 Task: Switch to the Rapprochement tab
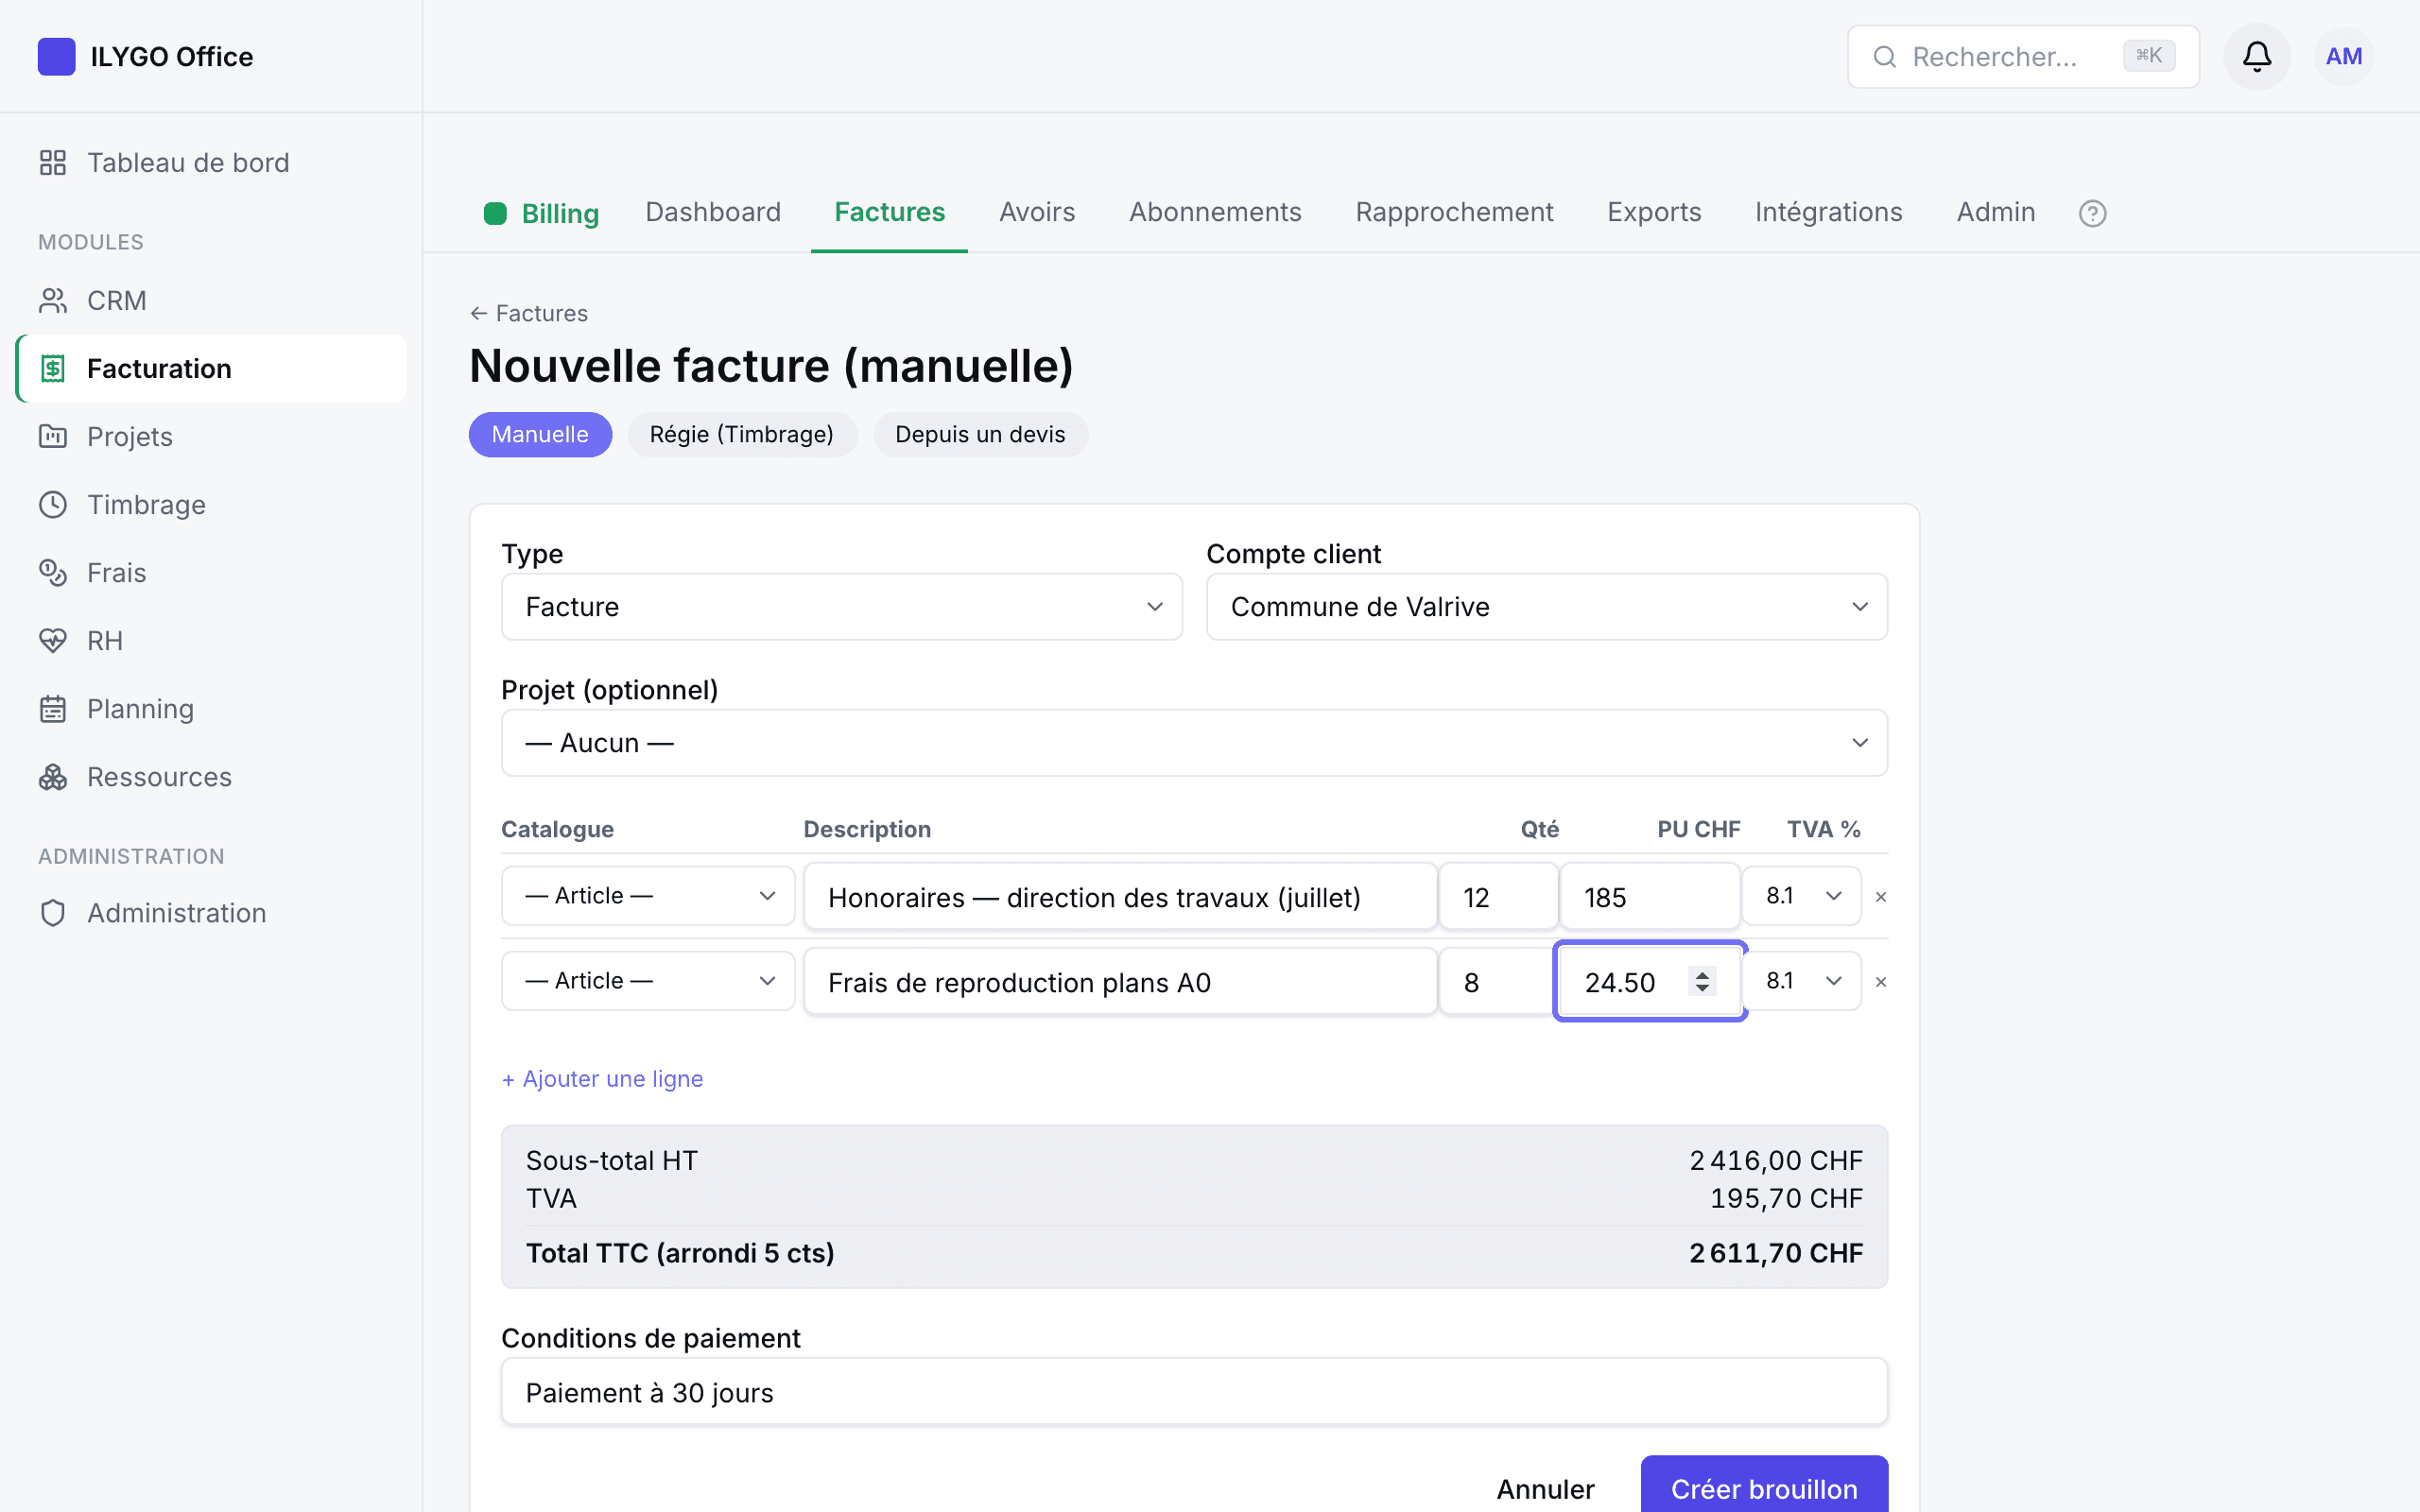pyautogui.click(x=1454, y=212)
